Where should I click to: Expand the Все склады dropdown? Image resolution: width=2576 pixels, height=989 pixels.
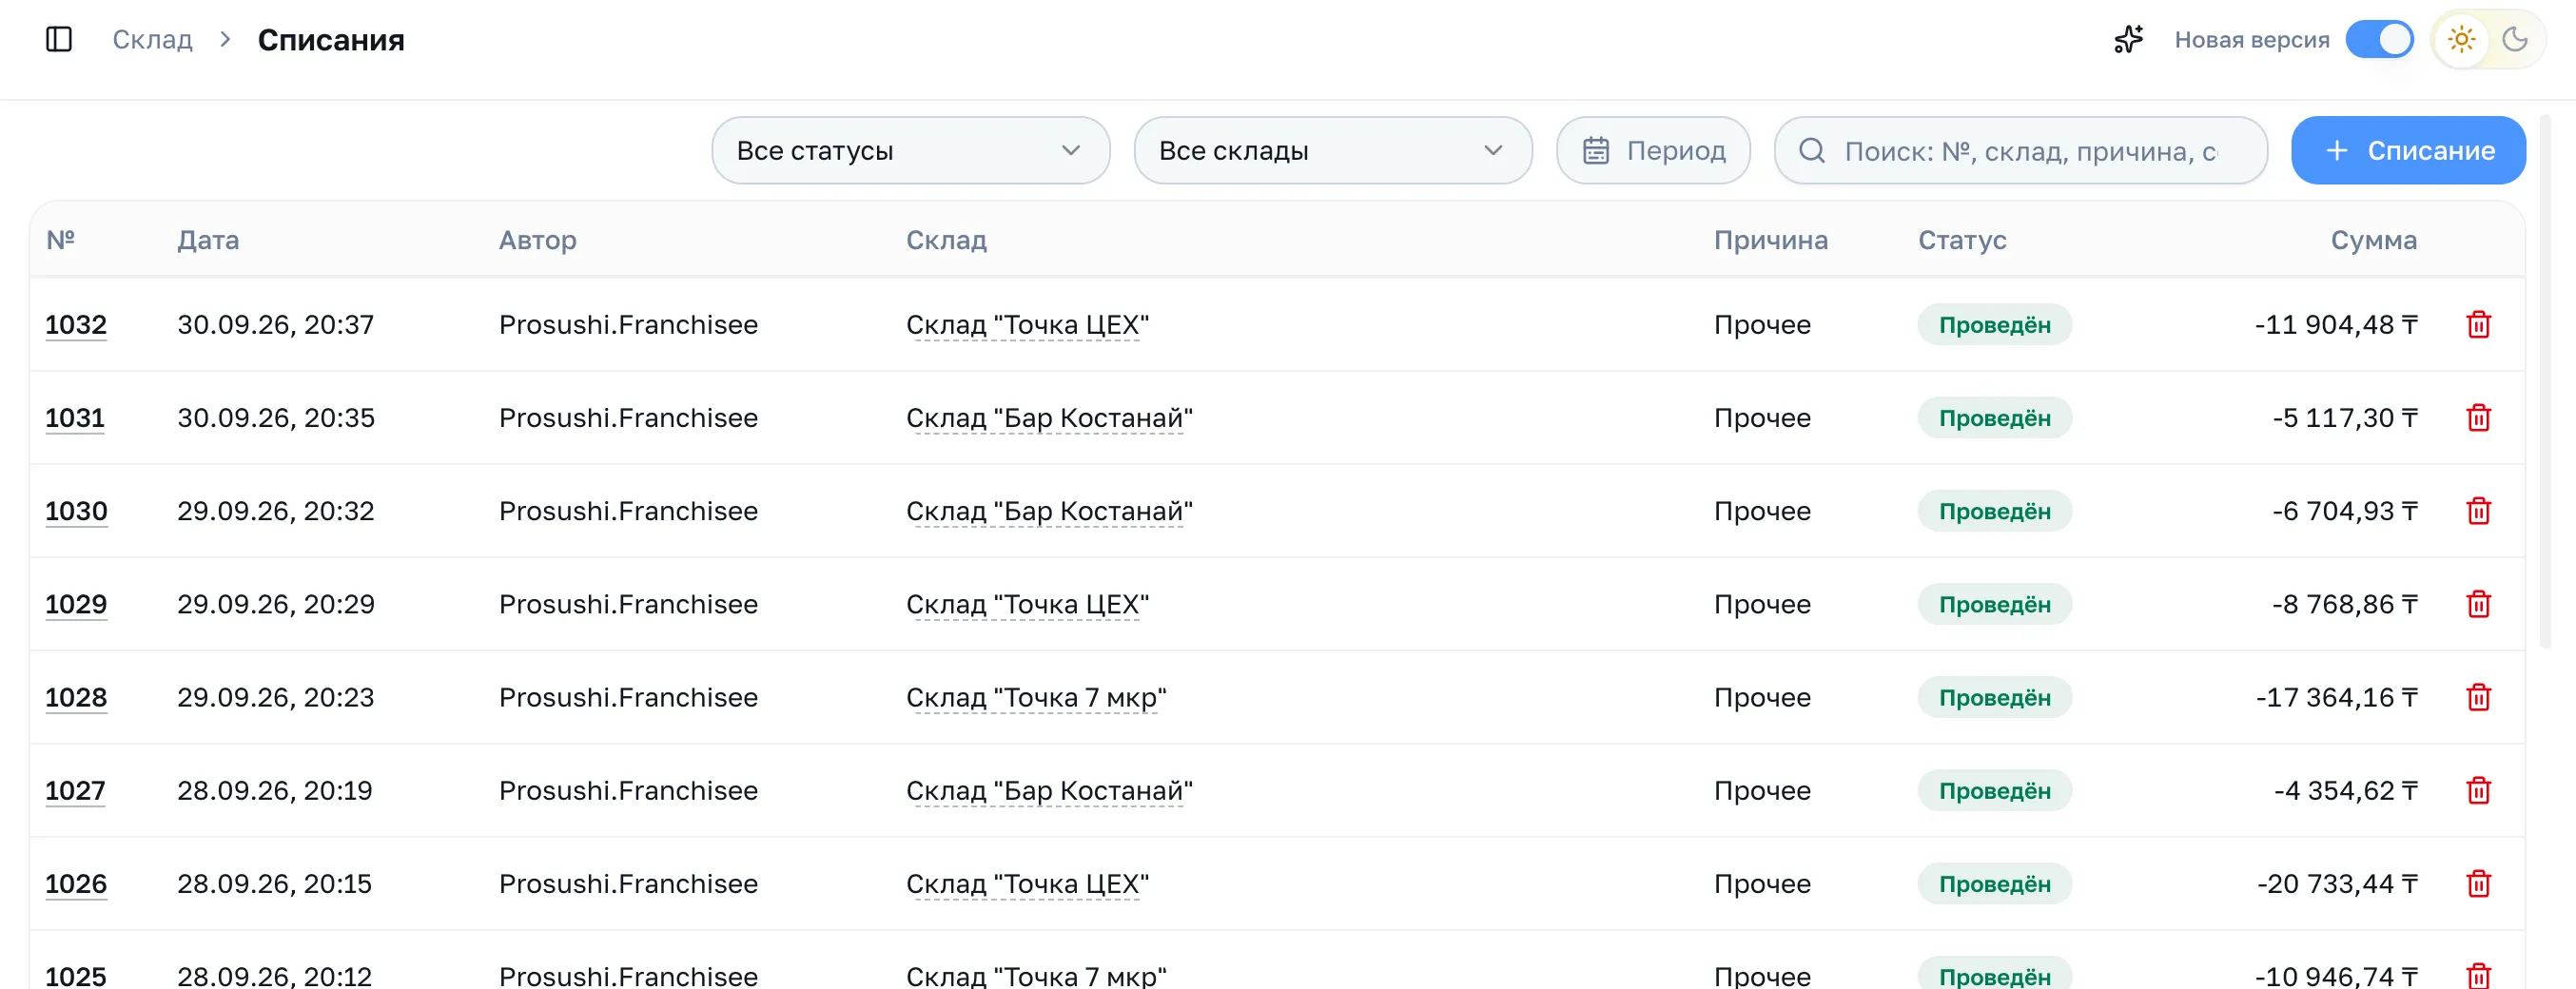point(1332,150)
